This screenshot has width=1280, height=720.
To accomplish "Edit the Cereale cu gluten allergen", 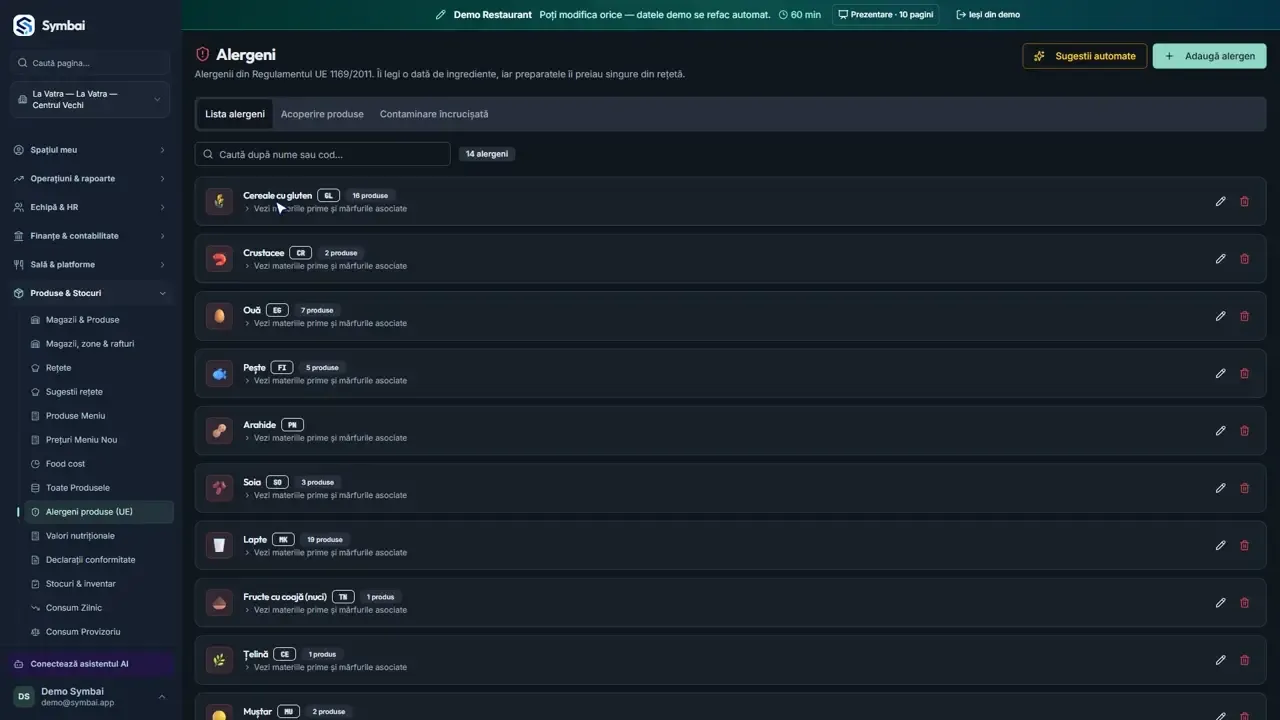I will [1220, 201].
